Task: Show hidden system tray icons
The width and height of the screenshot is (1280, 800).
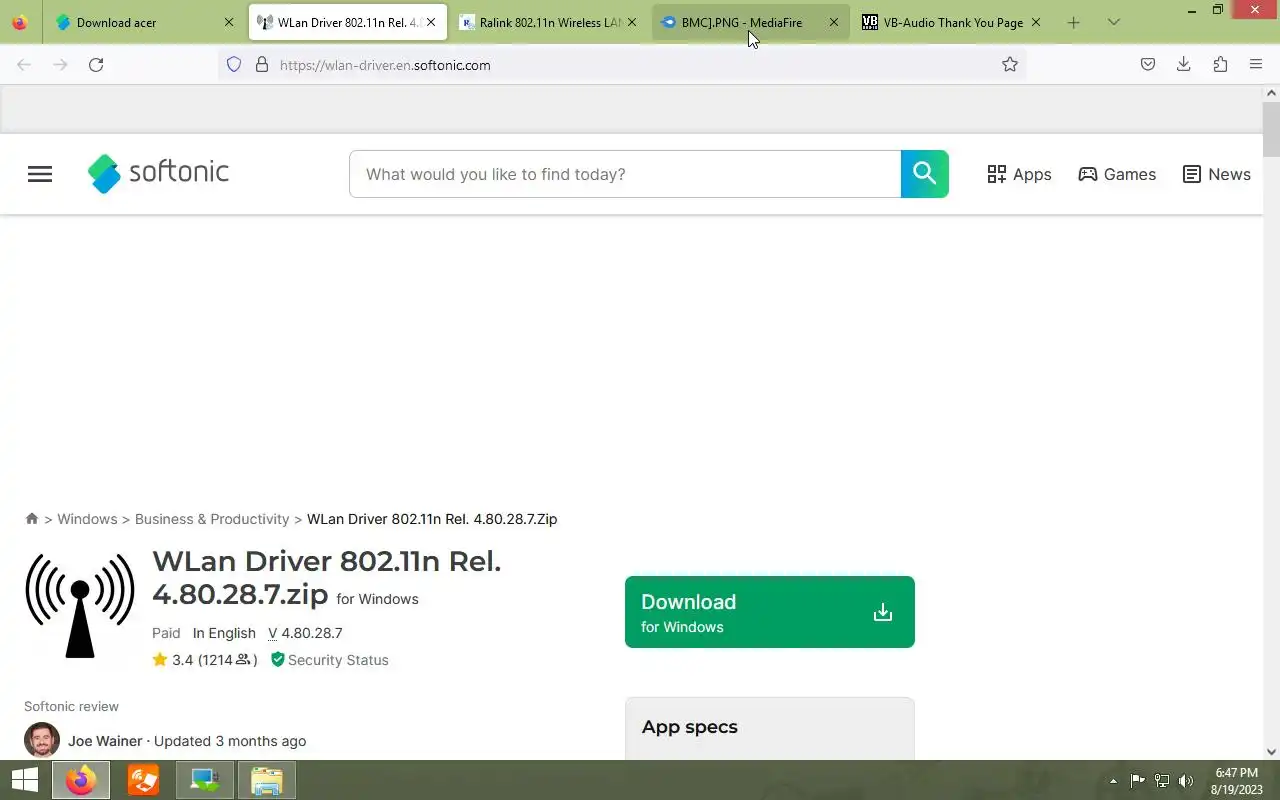Action: (x=1113, y=781)
